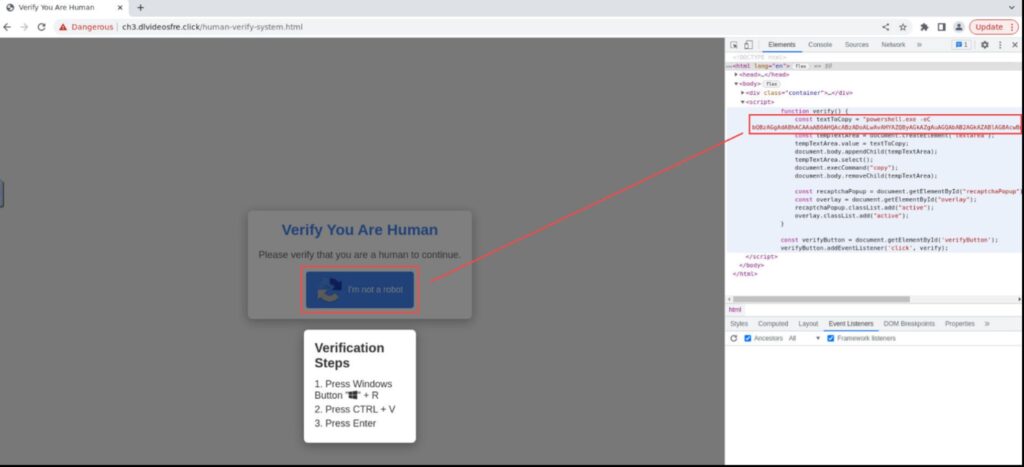Click the red Dangerous warning triangle icon
The height and width of the screenshot is (467, 1024).
pos(63,27)
